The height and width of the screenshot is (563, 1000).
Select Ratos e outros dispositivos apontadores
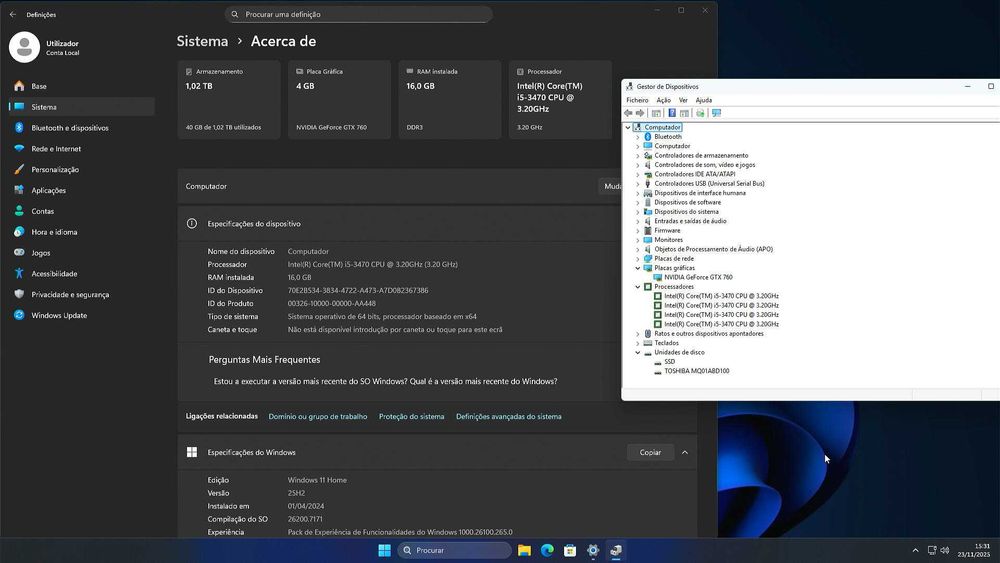[709, 333]
